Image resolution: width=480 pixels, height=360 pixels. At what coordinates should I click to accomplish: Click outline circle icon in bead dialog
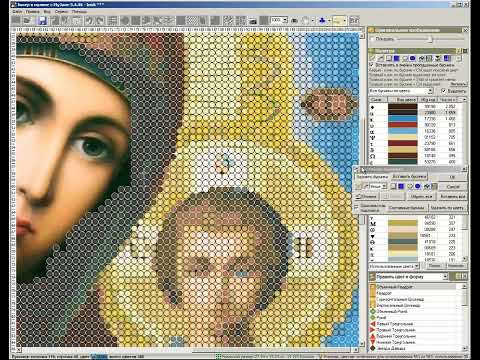tap(410, 186)
